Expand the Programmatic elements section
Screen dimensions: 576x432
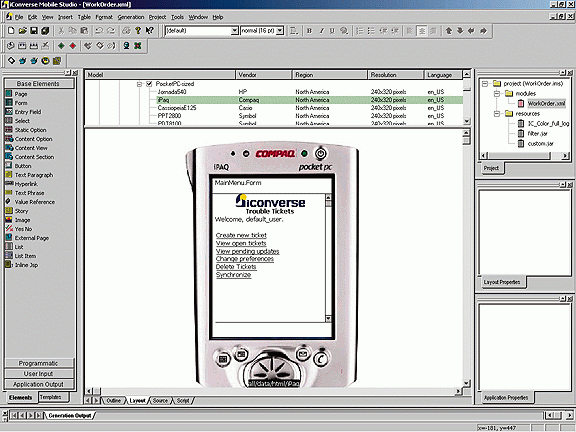pyautogui.click(x=39, y=363)
